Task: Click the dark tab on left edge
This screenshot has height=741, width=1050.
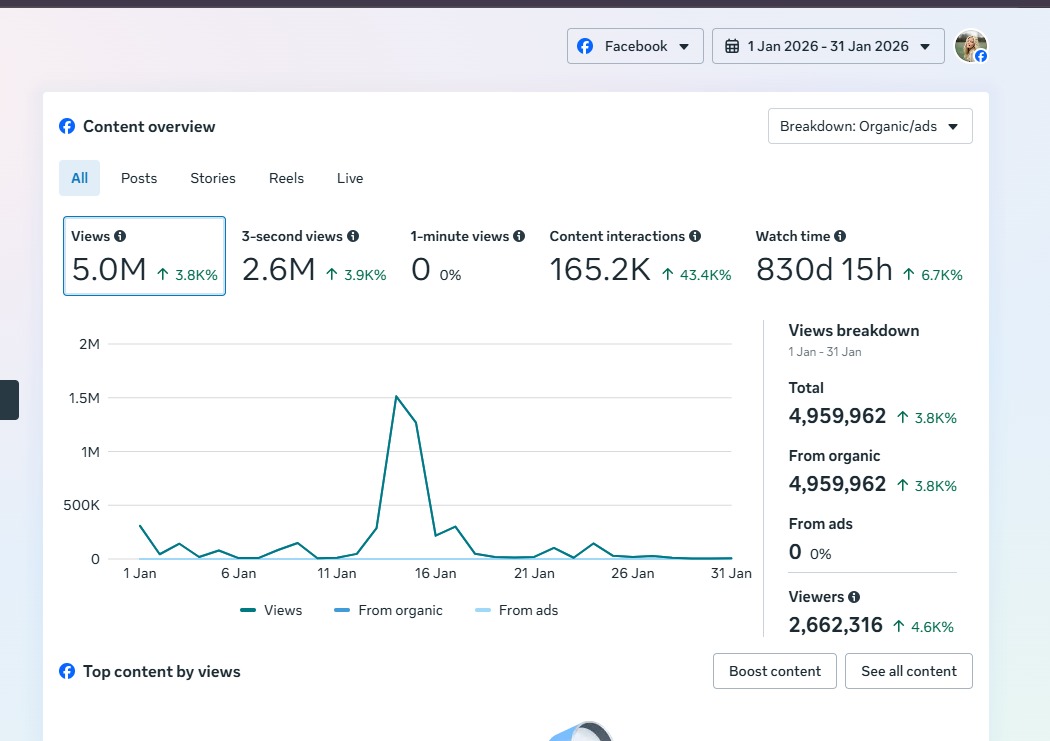Action: (9, 400)
